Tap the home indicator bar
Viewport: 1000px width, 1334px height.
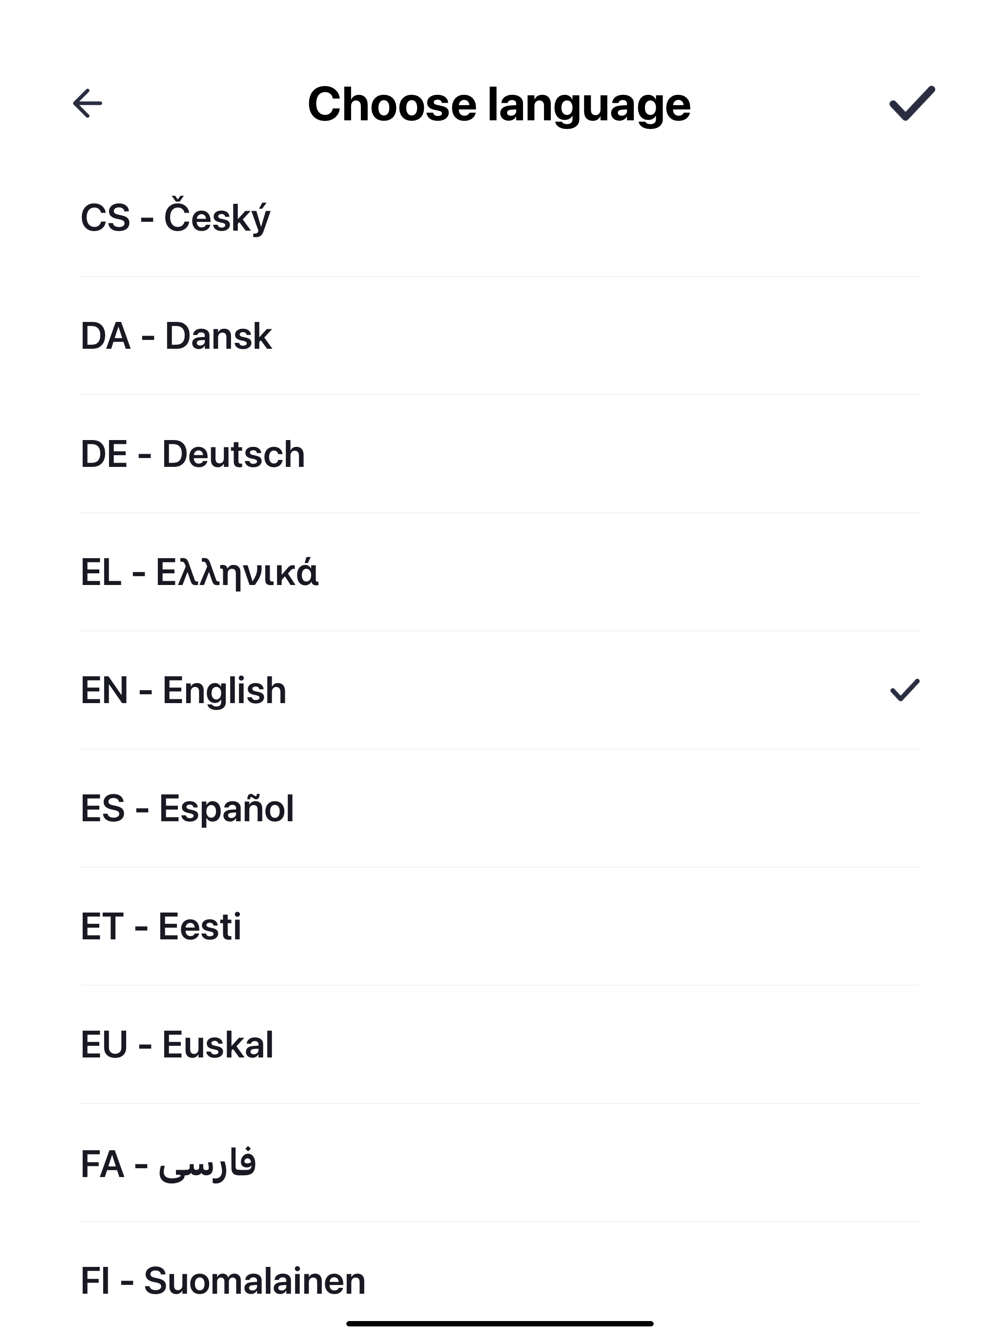(500, 1323)
